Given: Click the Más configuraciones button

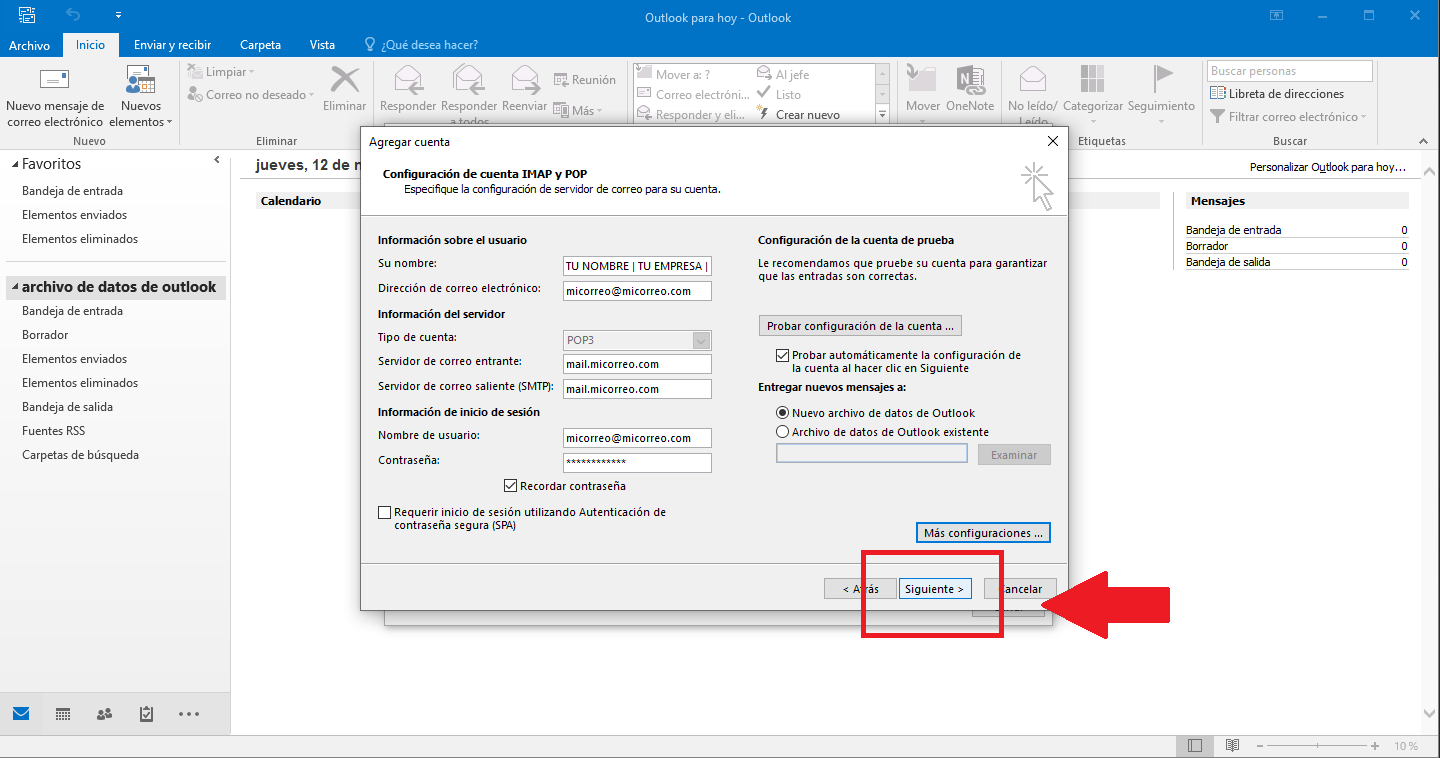Looking at the screenshot, I should pyautogui.click(x=983, y=533).
